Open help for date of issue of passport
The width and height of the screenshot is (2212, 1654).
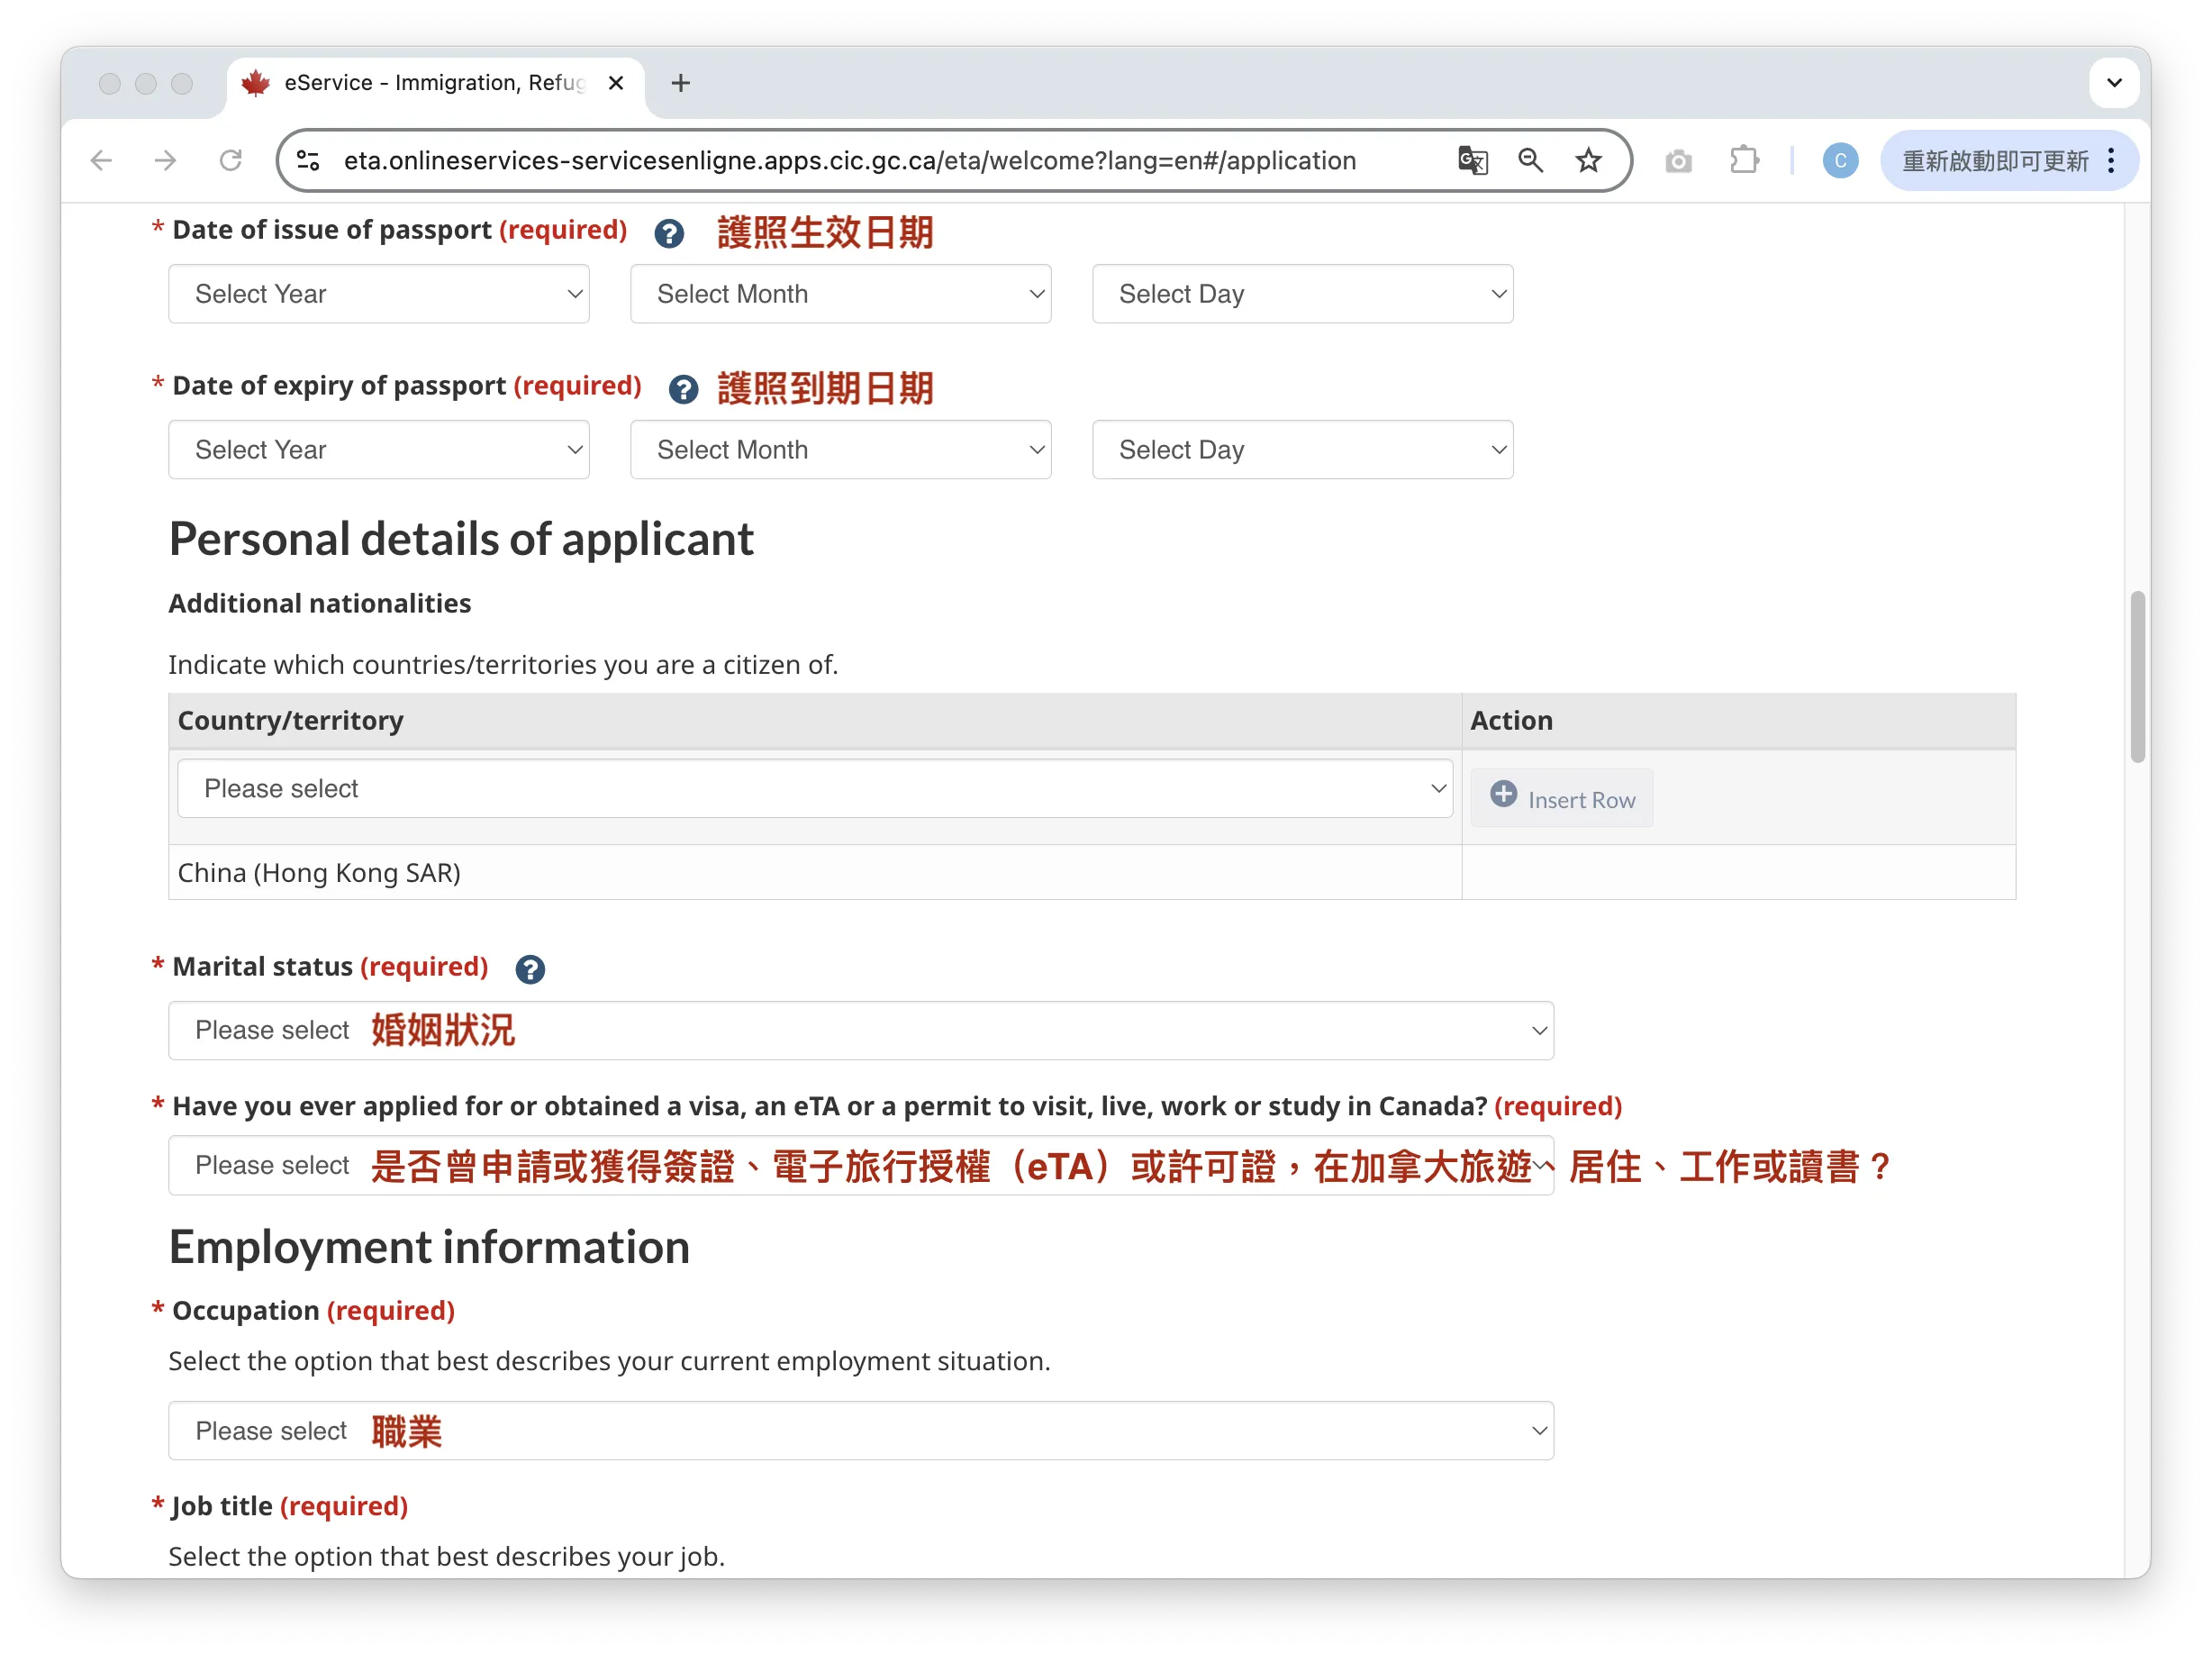coord(669,233)
